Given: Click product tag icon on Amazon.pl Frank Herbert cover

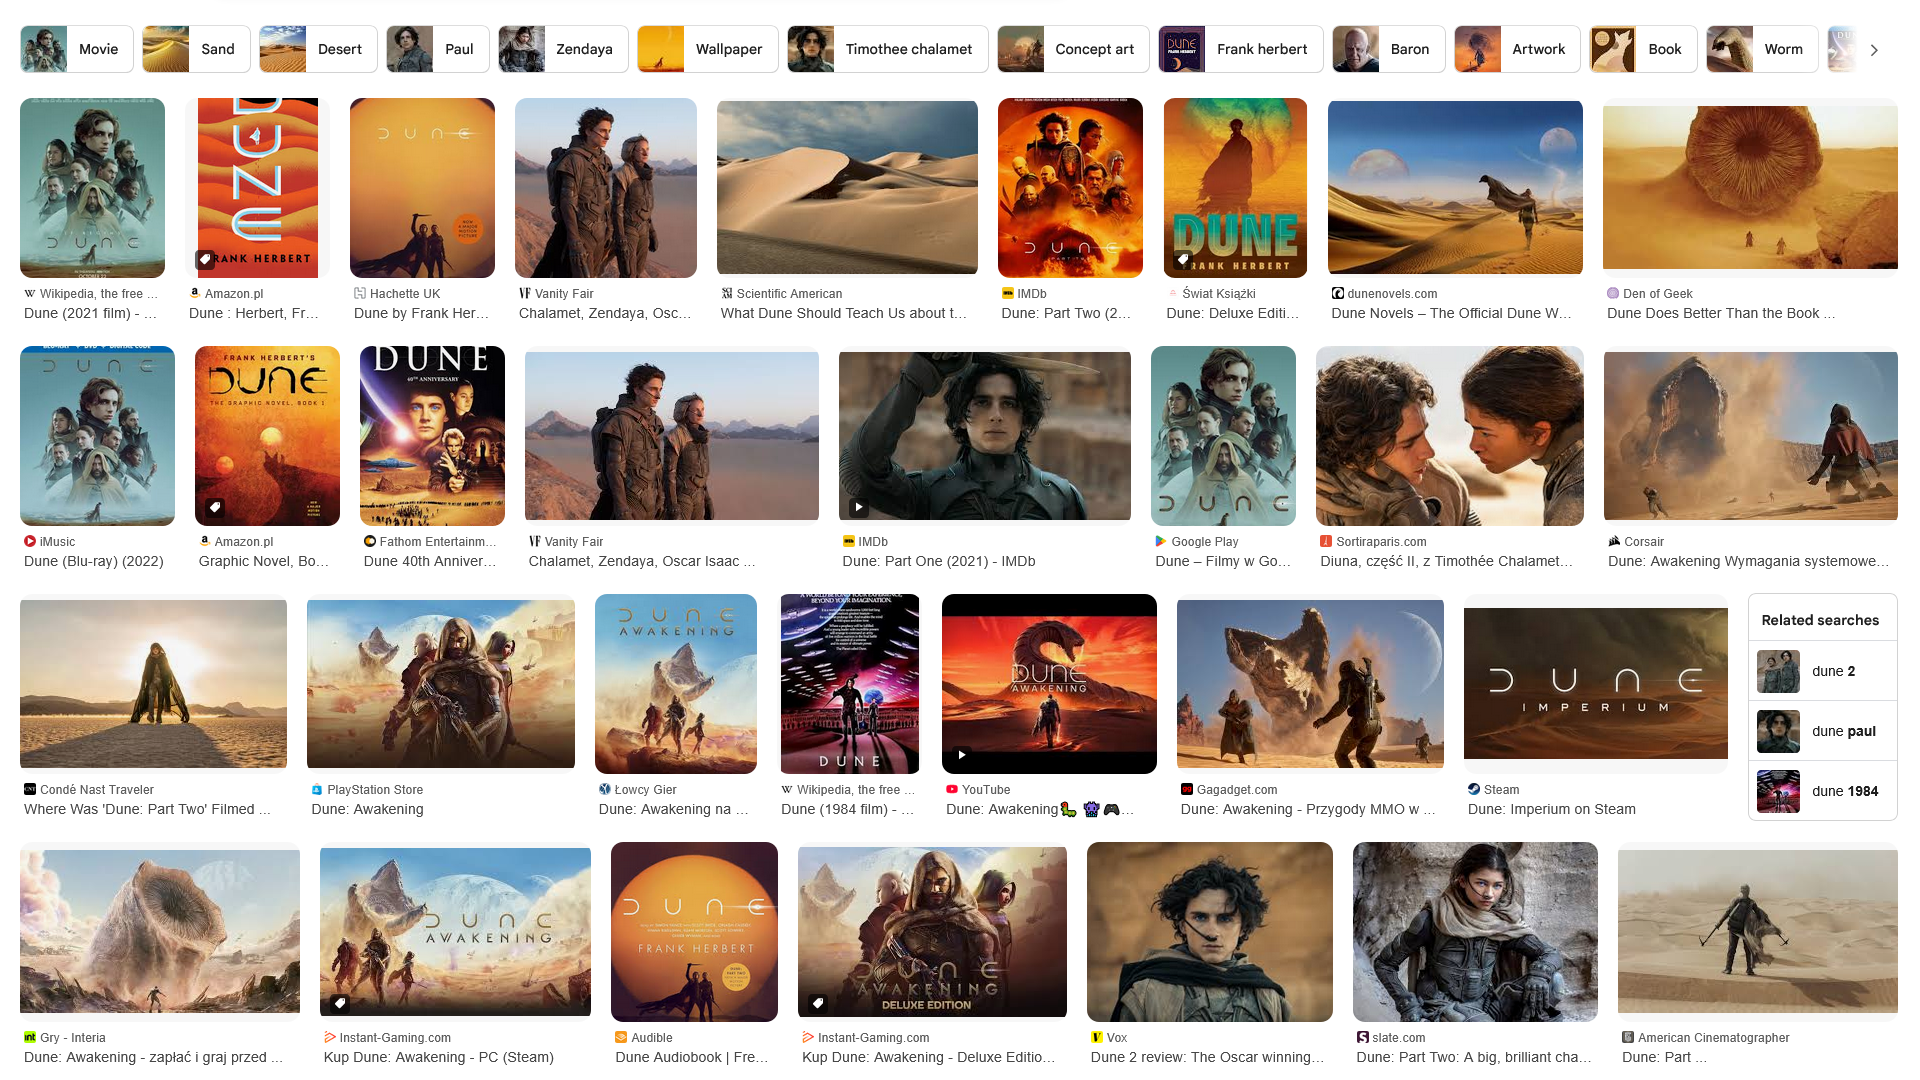Looking at the screenshot, I should tap(204, 259).
